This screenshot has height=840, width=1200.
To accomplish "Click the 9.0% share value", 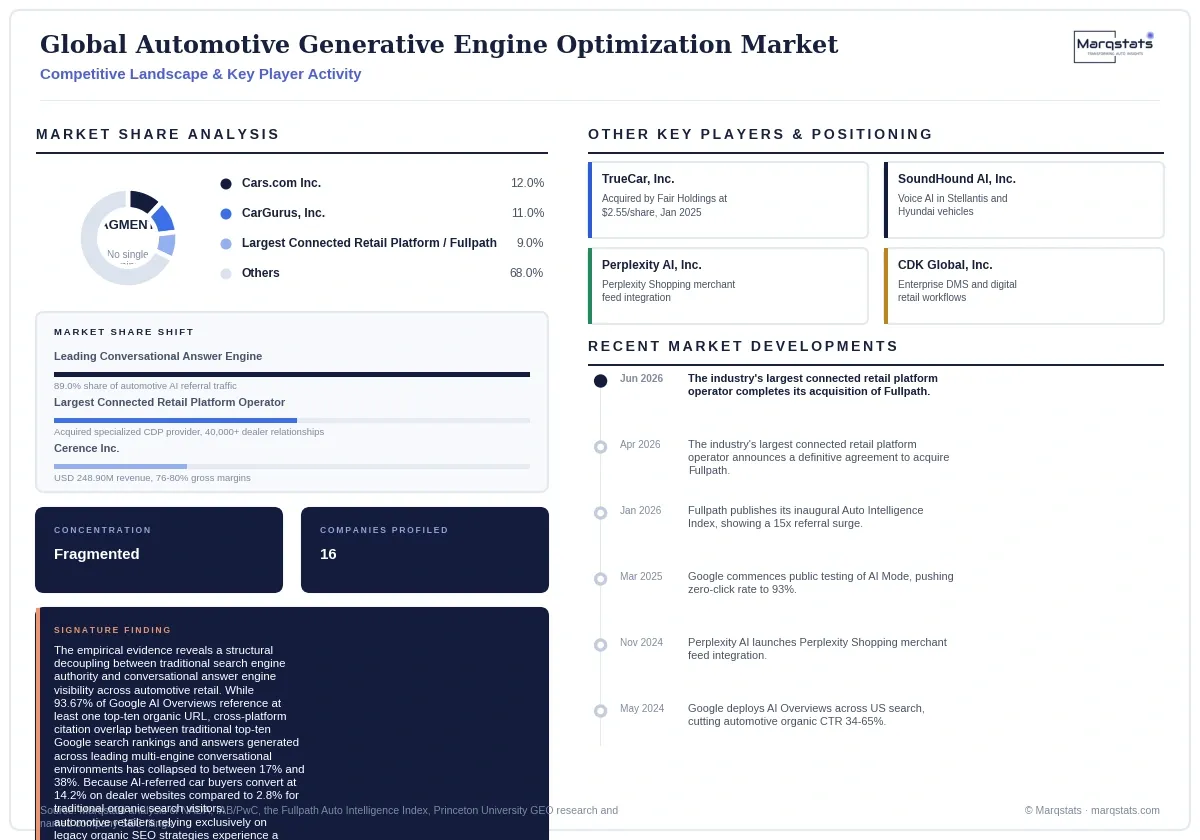I will pos(530,243).
